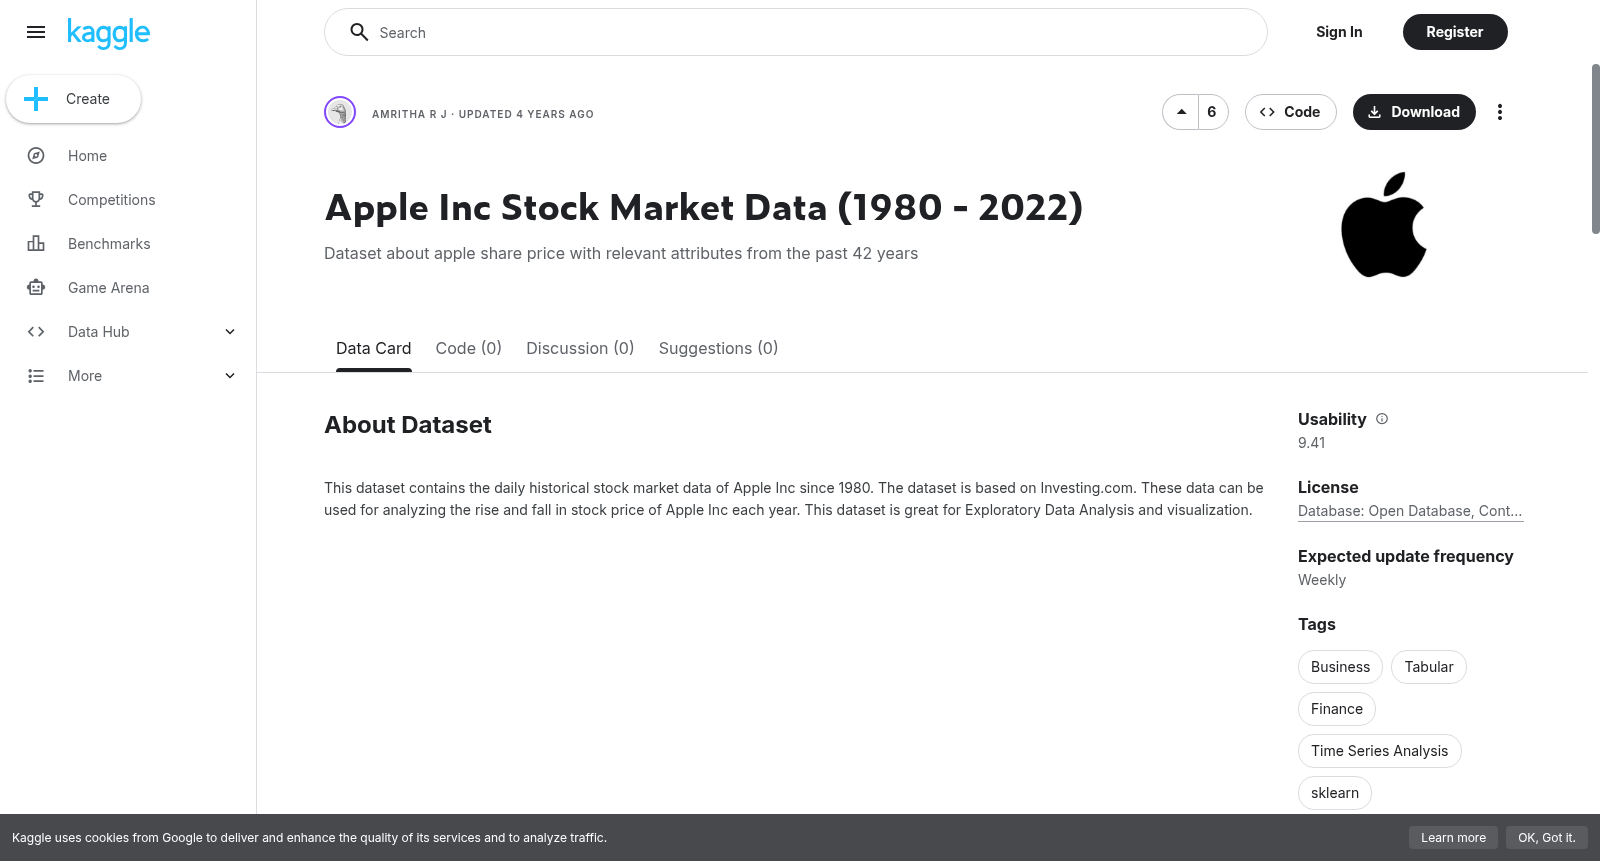Open the Database license link
Screen dimensions: 1600x861
[x=1410, y=511]
